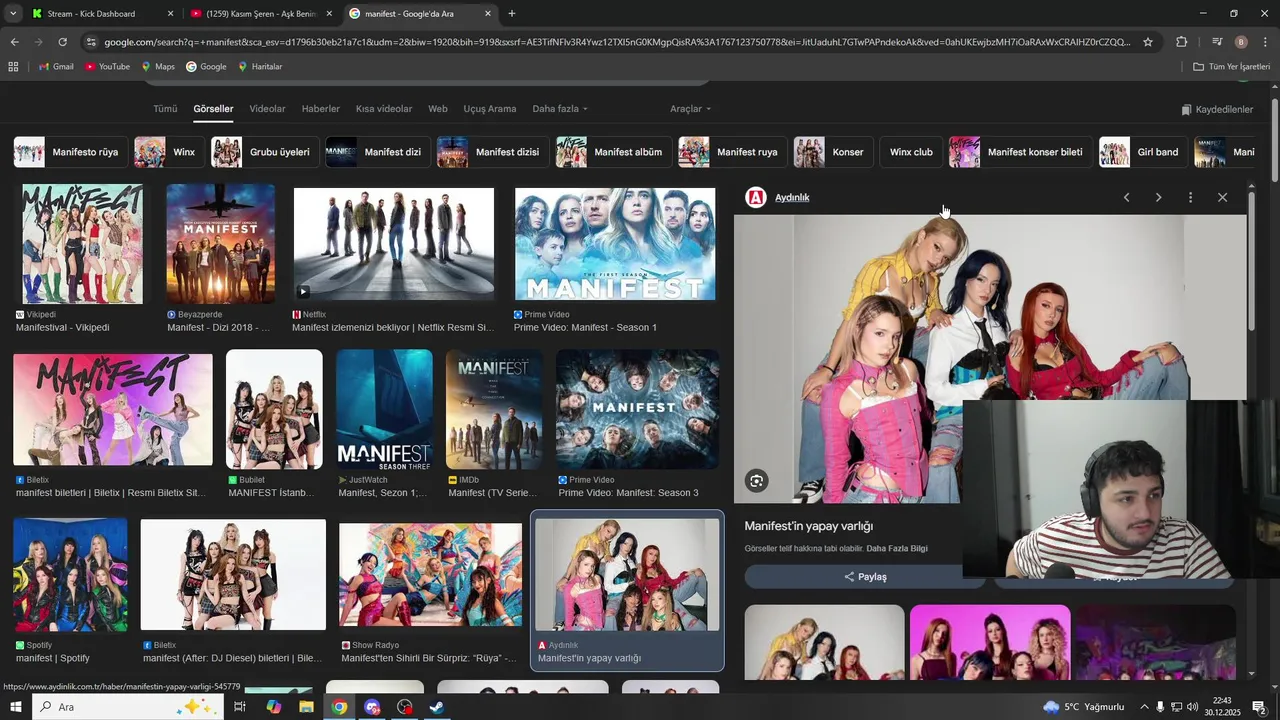The height and width of the screenshot is (720, 1280).
Task: Show previous image in preview panel
Action: (1126, 197)
